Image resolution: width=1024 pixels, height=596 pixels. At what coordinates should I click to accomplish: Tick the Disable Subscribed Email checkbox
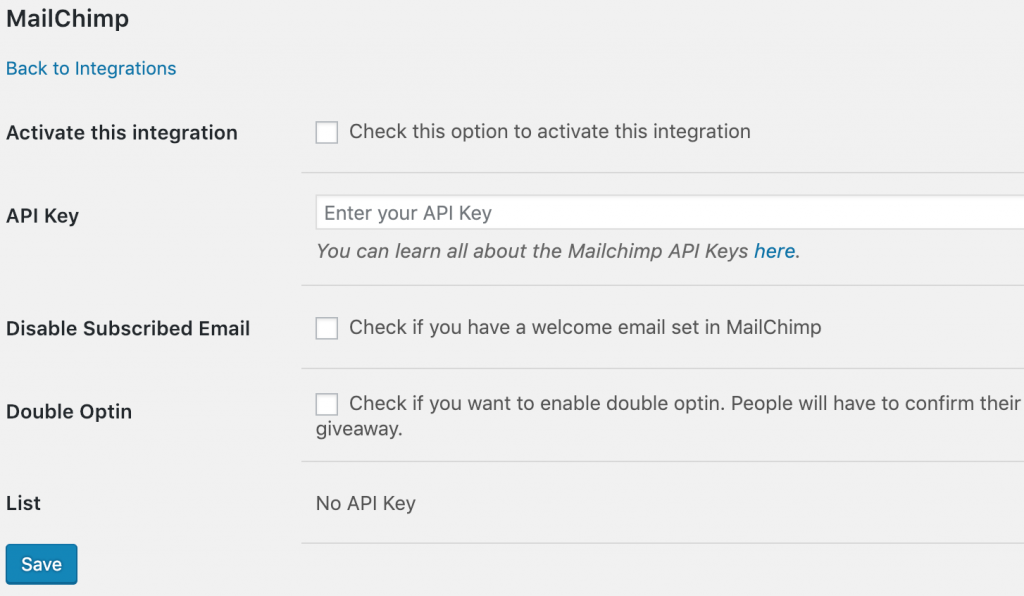tap(327, 328)
